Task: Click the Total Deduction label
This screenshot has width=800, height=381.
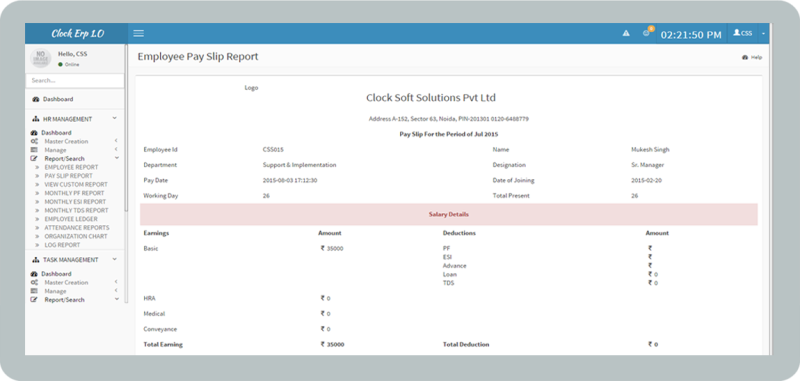Action: click(x=466, y=345)
